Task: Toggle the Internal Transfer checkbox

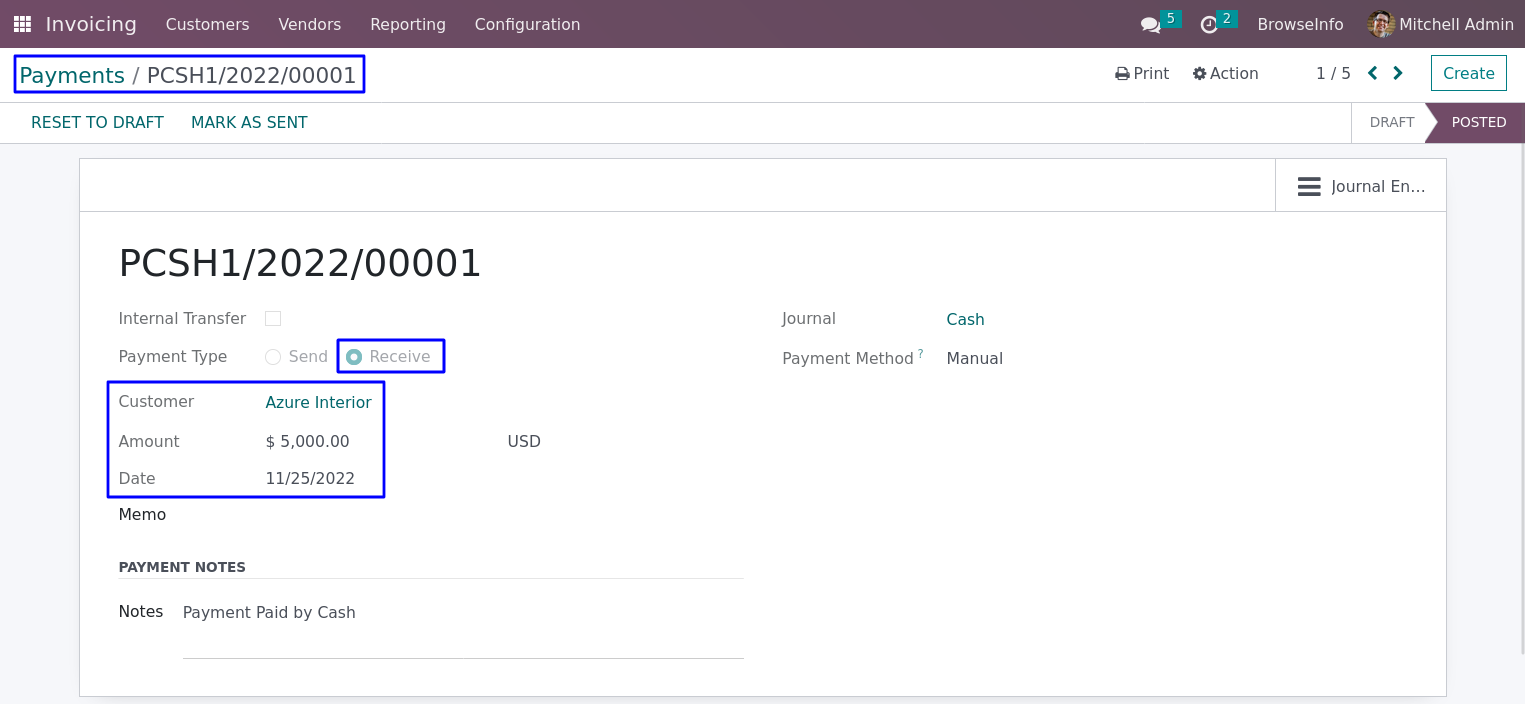Action: pyautogui.click(x=273, y=318)
